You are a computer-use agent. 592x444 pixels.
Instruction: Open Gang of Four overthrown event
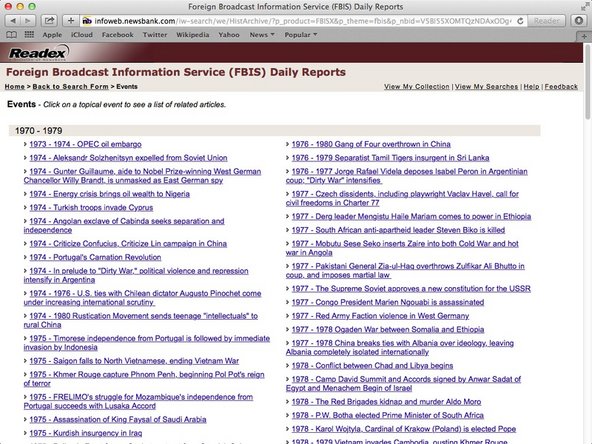pos(371,144)
